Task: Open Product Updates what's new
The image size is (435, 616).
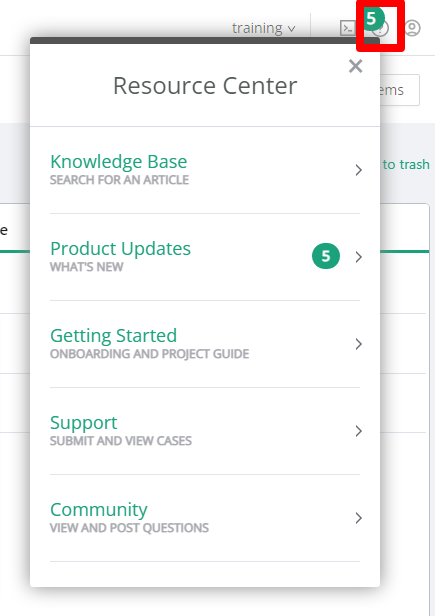Action: (x=205, y=257)
